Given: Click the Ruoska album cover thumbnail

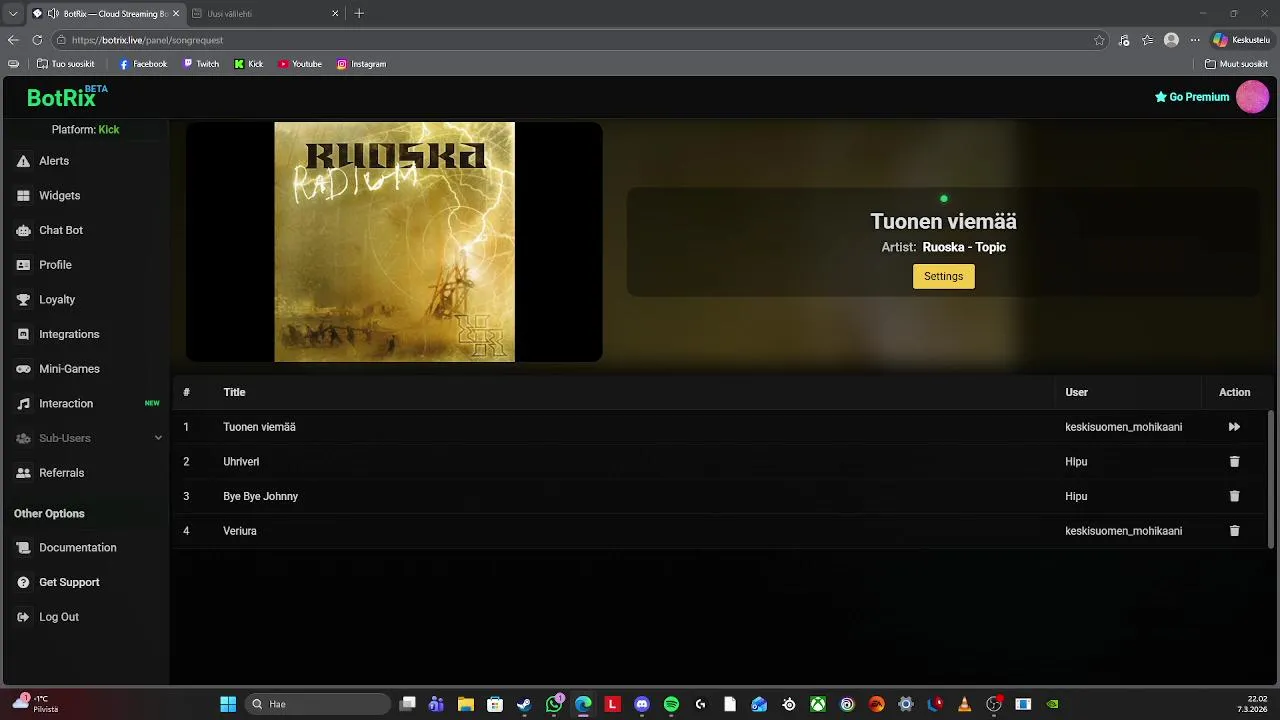Looking at the screenshot, I should (394, 242).
